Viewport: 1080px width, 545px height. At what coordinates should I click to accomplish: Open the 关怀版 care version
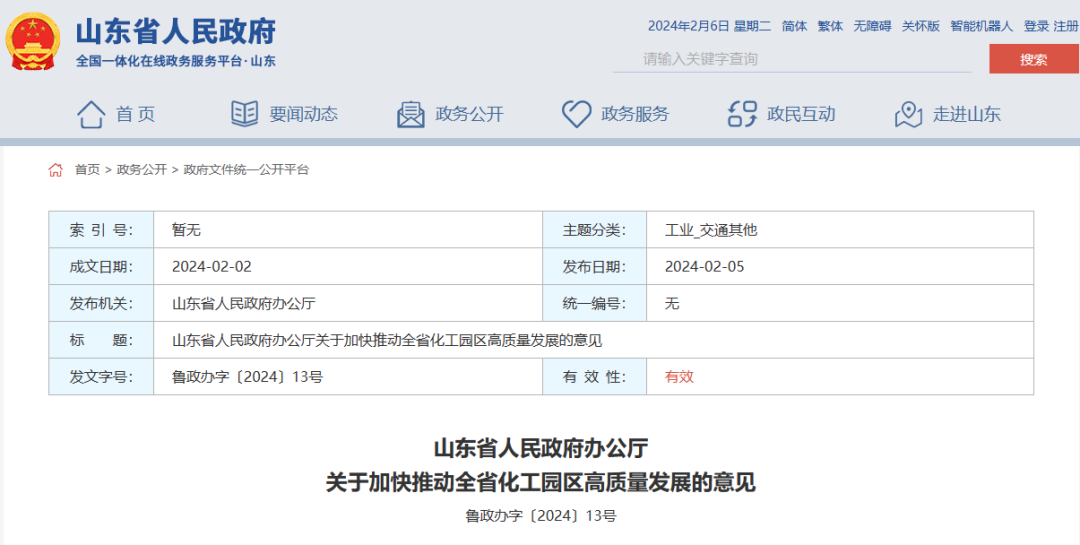(x=921, y=26)
